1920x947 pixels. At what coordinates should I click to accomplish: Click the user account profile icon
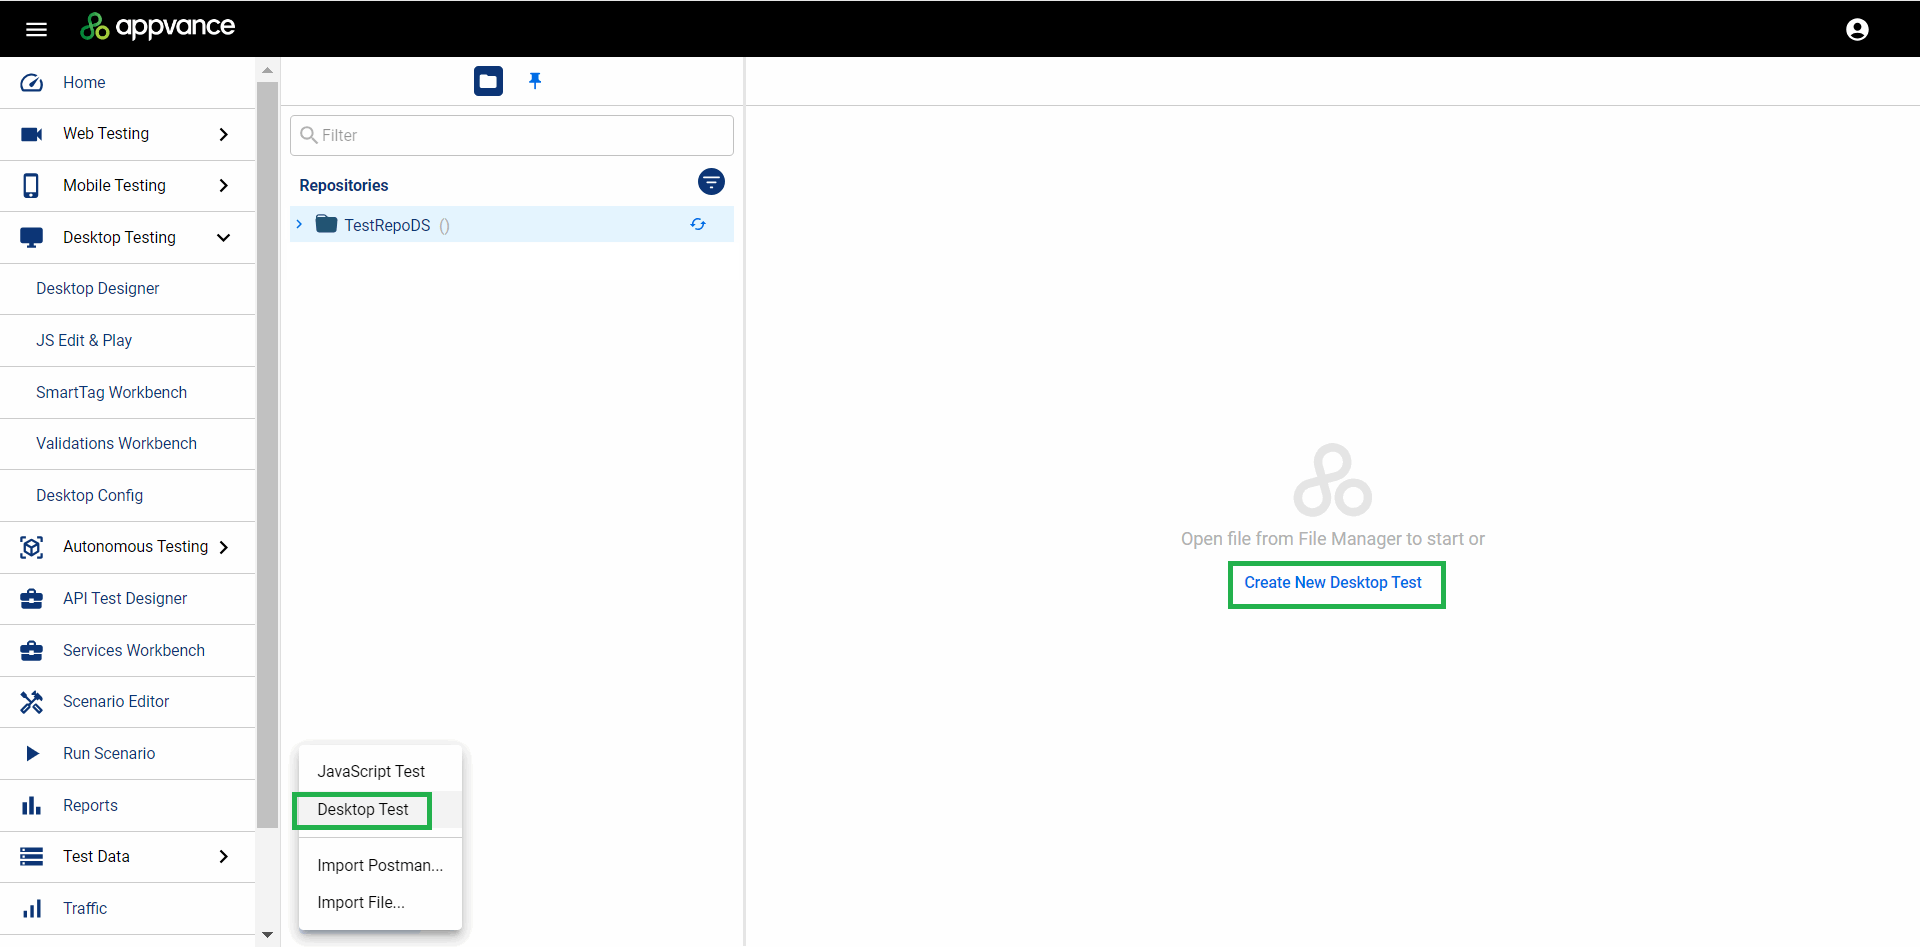1856,29
